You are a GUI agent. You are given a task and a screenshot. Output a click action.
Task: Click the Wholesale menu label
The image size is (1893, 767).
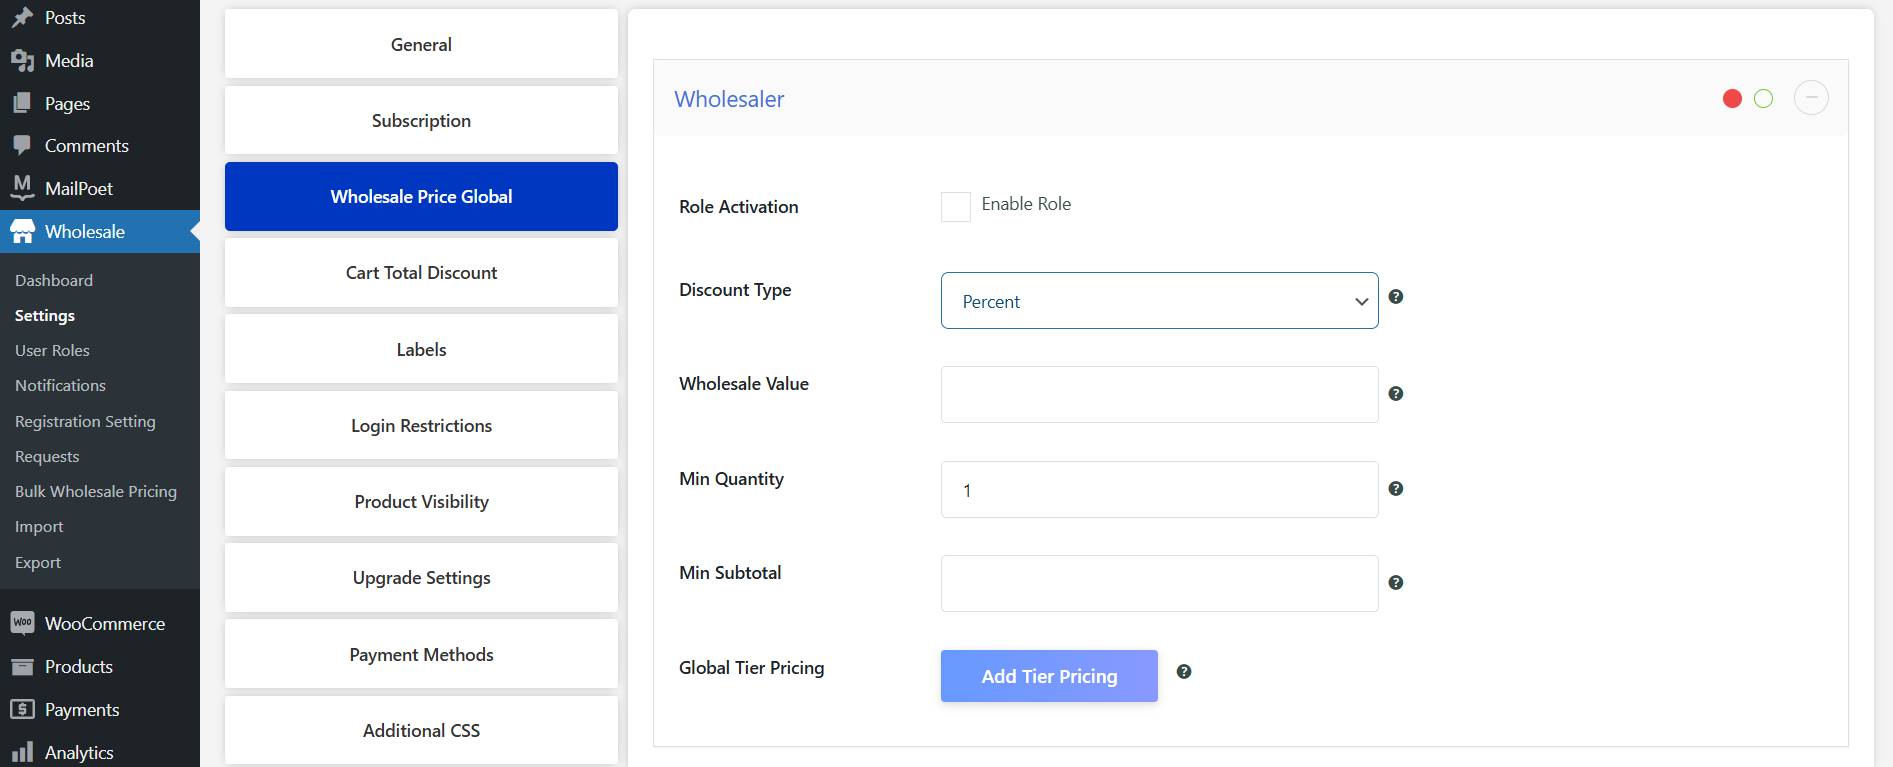[x=85, y=231]
